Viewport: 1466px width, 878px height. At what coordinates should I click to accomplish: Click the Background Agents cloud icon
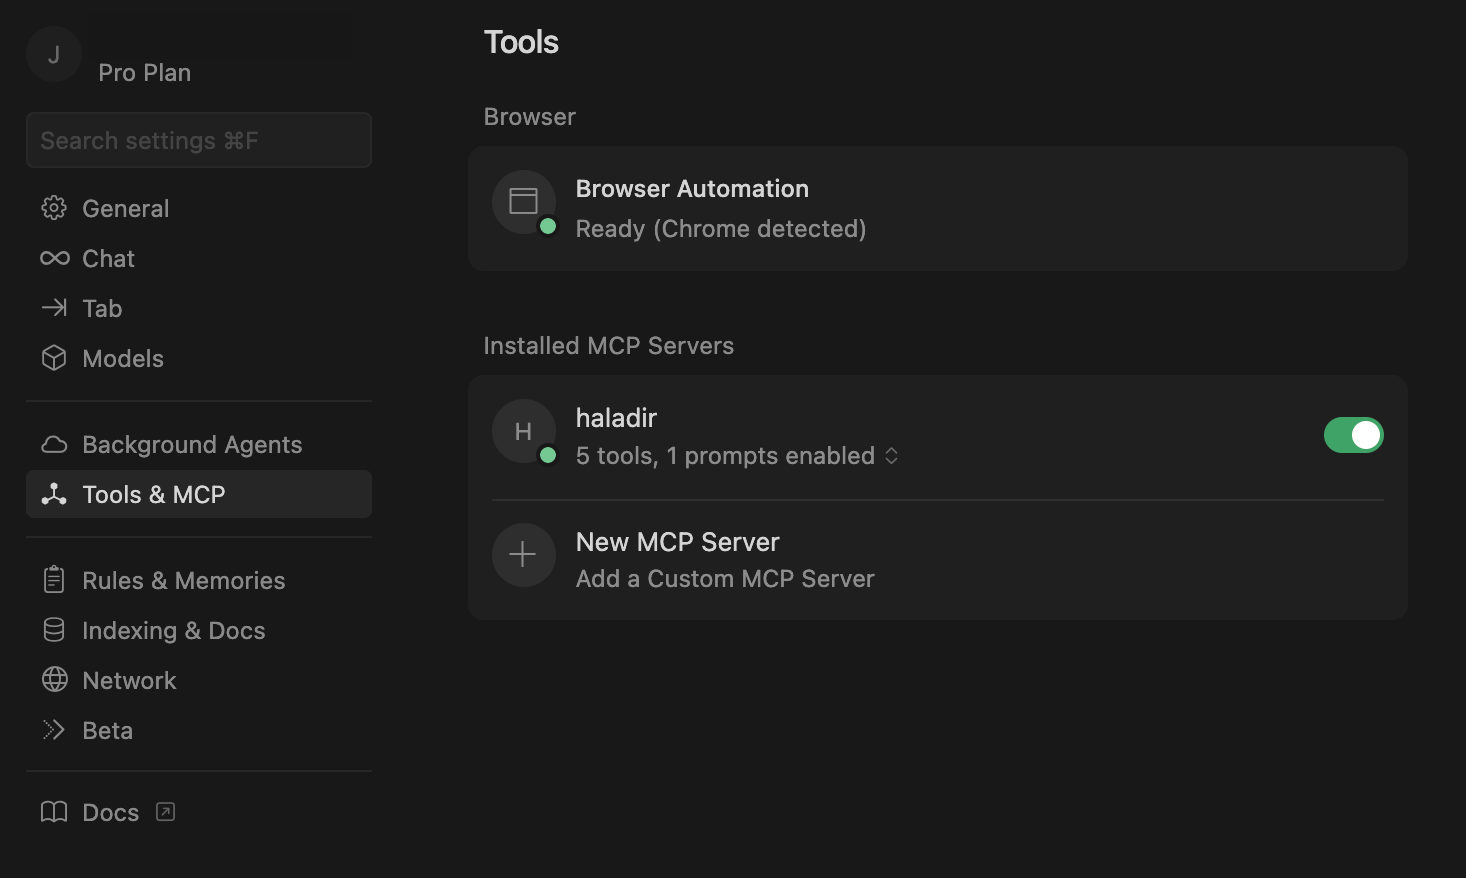pos(54,444)
